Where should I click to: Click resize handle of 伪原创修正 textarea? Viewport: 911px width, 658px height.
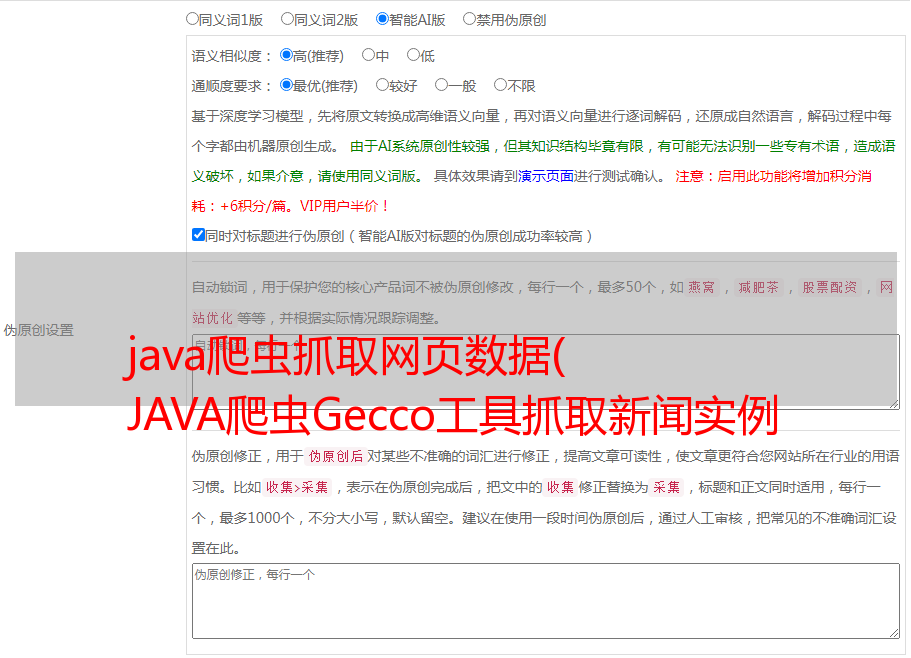(894, 633)
